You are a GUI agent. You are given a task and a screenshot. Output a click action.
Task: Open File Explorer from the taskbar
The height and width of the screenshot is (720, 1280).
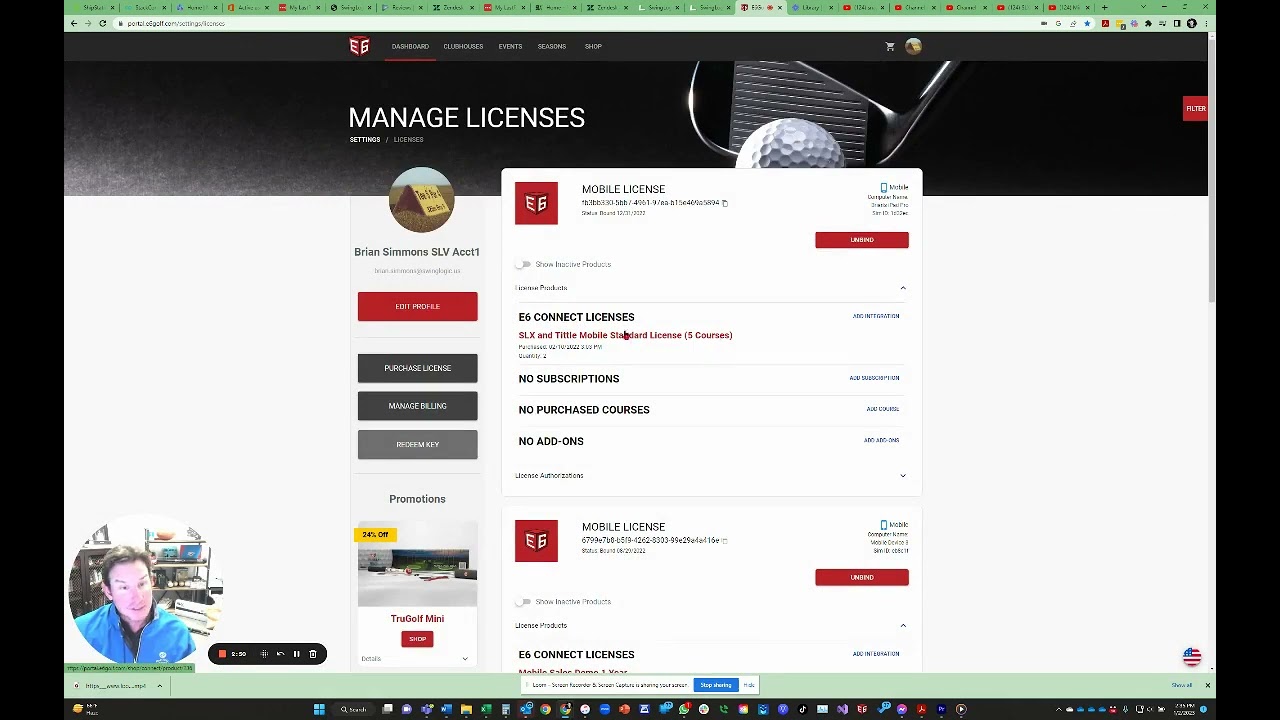tap(466, 710)
